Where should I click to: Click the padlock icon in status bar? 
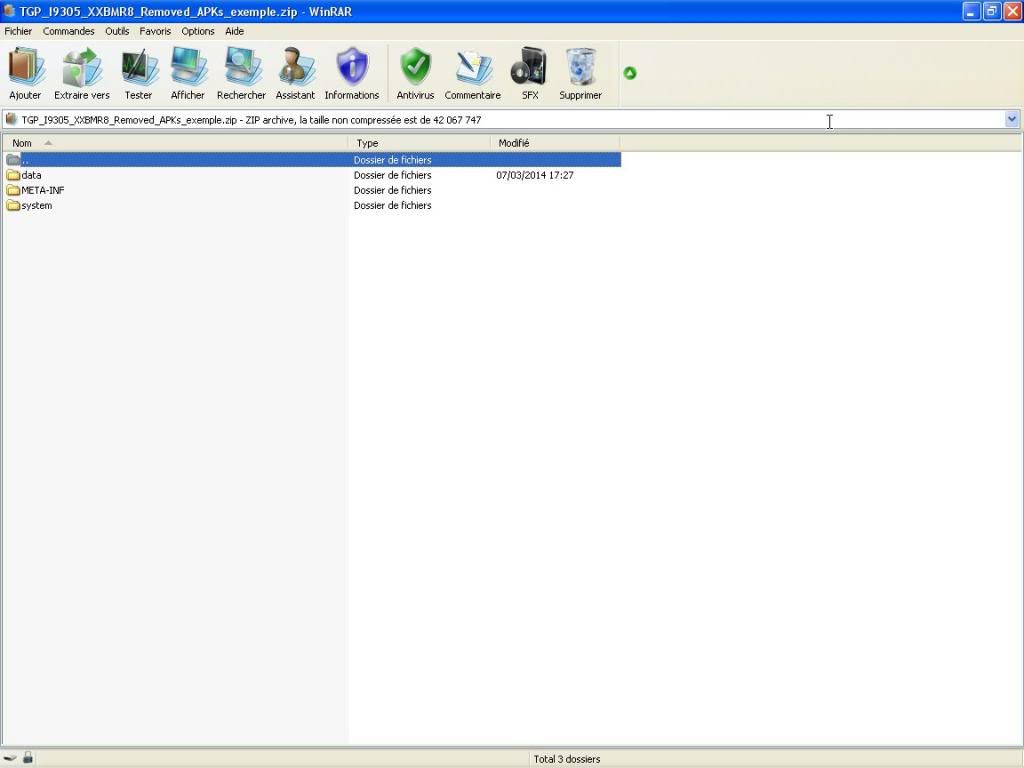[x=28, y=758]
